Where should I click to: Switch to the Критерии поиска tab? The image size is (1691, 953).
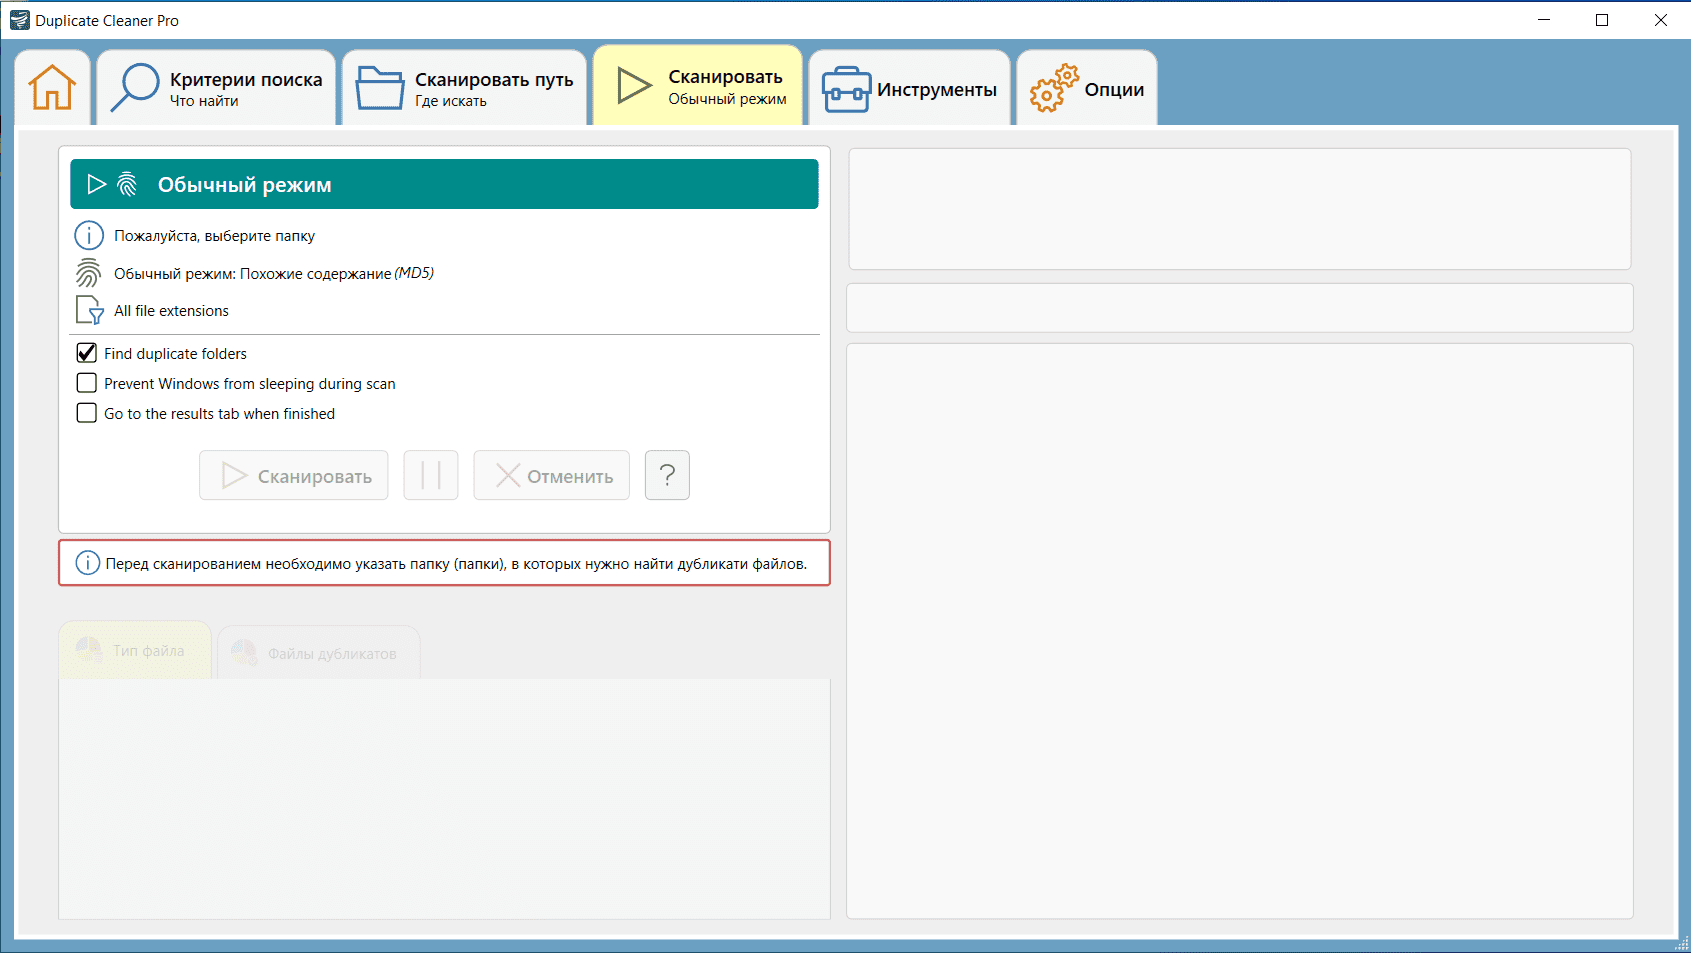[x=216, y=88]
